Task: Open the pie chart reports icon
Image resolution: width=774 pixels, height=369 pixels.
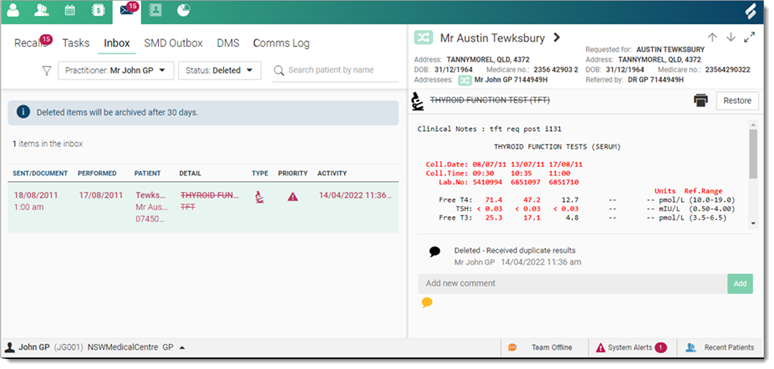Action: (x=184, y=10)
